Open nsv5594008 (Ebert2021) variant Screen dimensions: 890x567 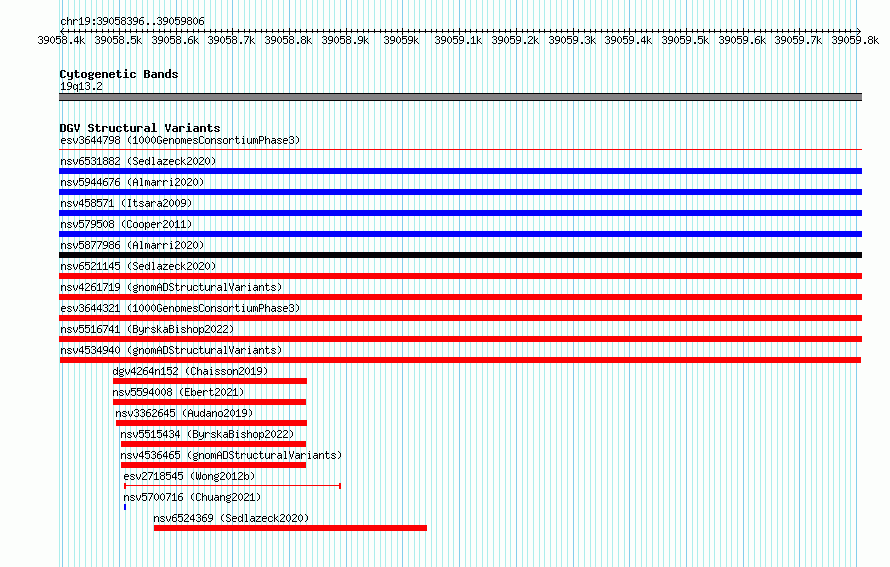(178, 392)
